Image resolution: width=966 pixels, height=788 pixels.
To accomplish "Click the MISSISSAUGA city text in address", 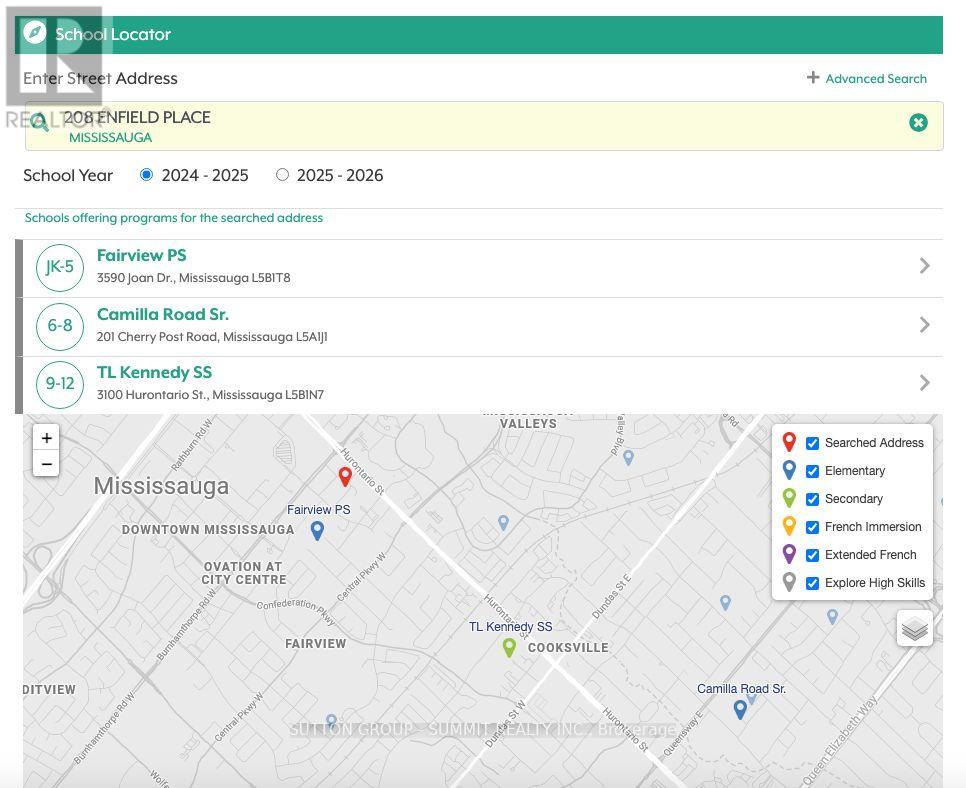I will 110,137.
